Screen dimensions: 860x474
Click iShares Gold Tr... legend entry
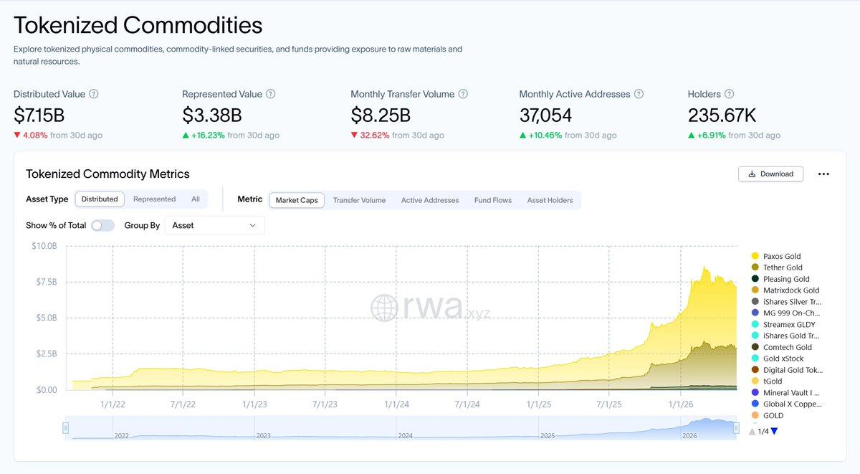(x=786, y=336)
